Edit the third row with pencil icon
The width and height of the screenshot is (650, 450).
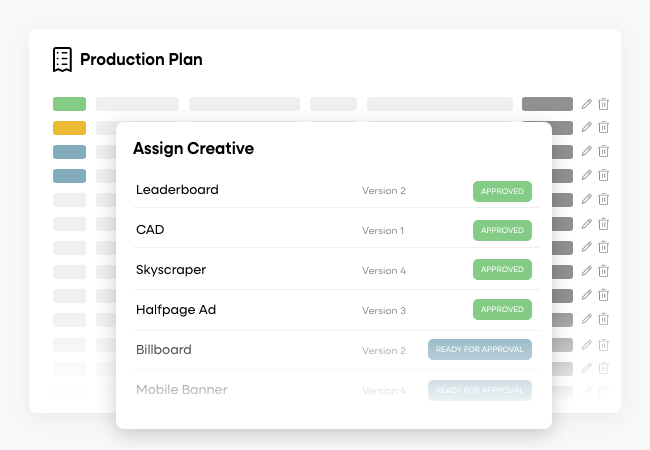[587, 152]
